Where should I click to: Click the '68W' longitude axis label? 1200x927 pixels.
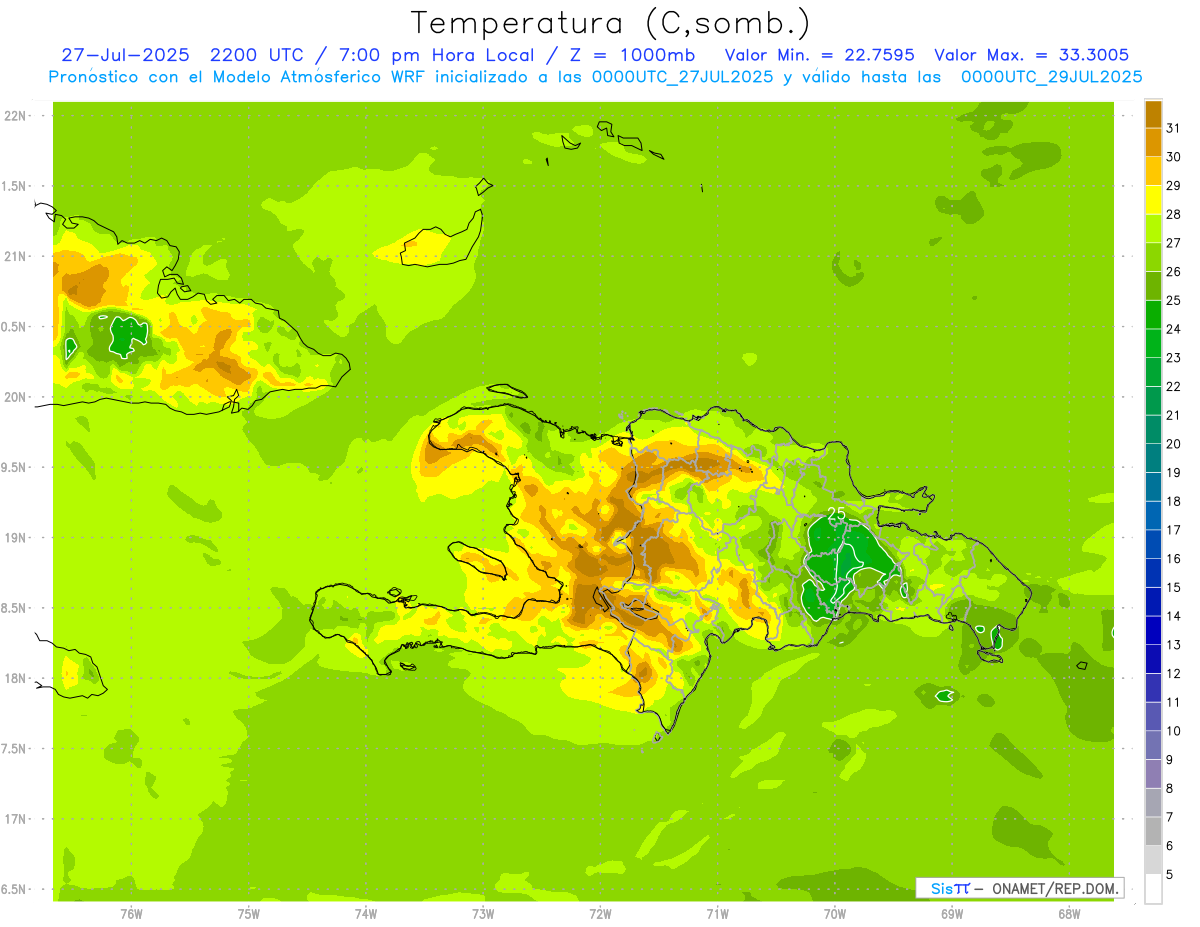point(1069,913)
